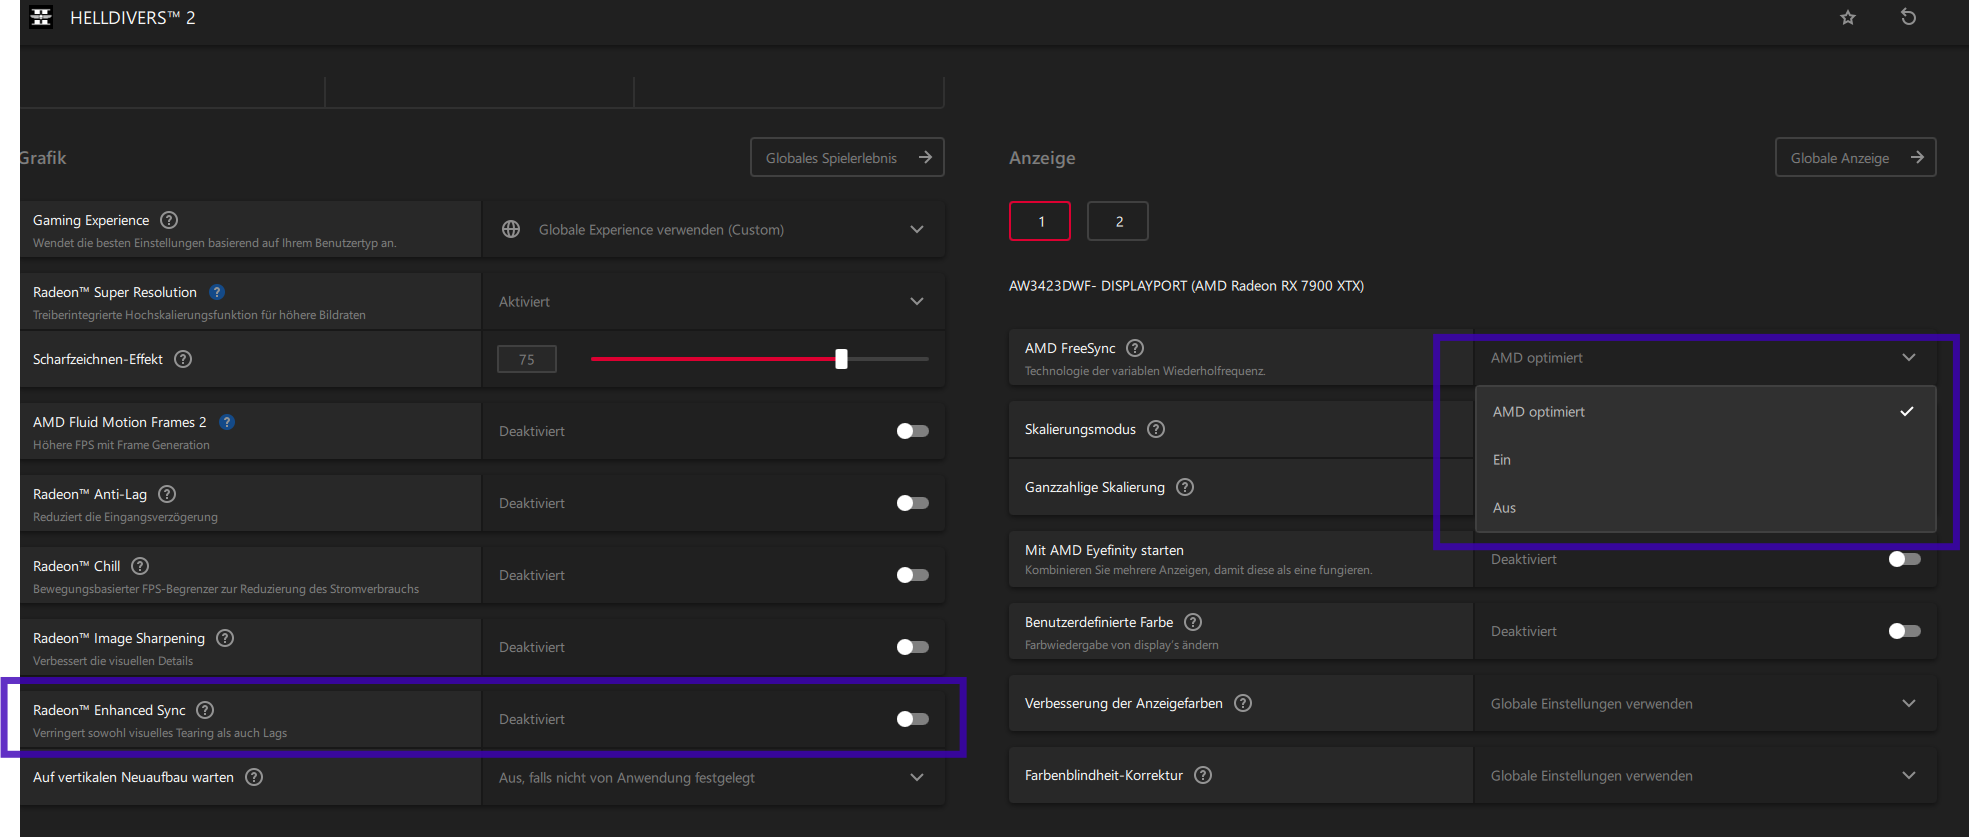Open Farbenblindheit-Korrektur dropdown
Screen dimensions: 1969x837
[x=1705, y=775]
